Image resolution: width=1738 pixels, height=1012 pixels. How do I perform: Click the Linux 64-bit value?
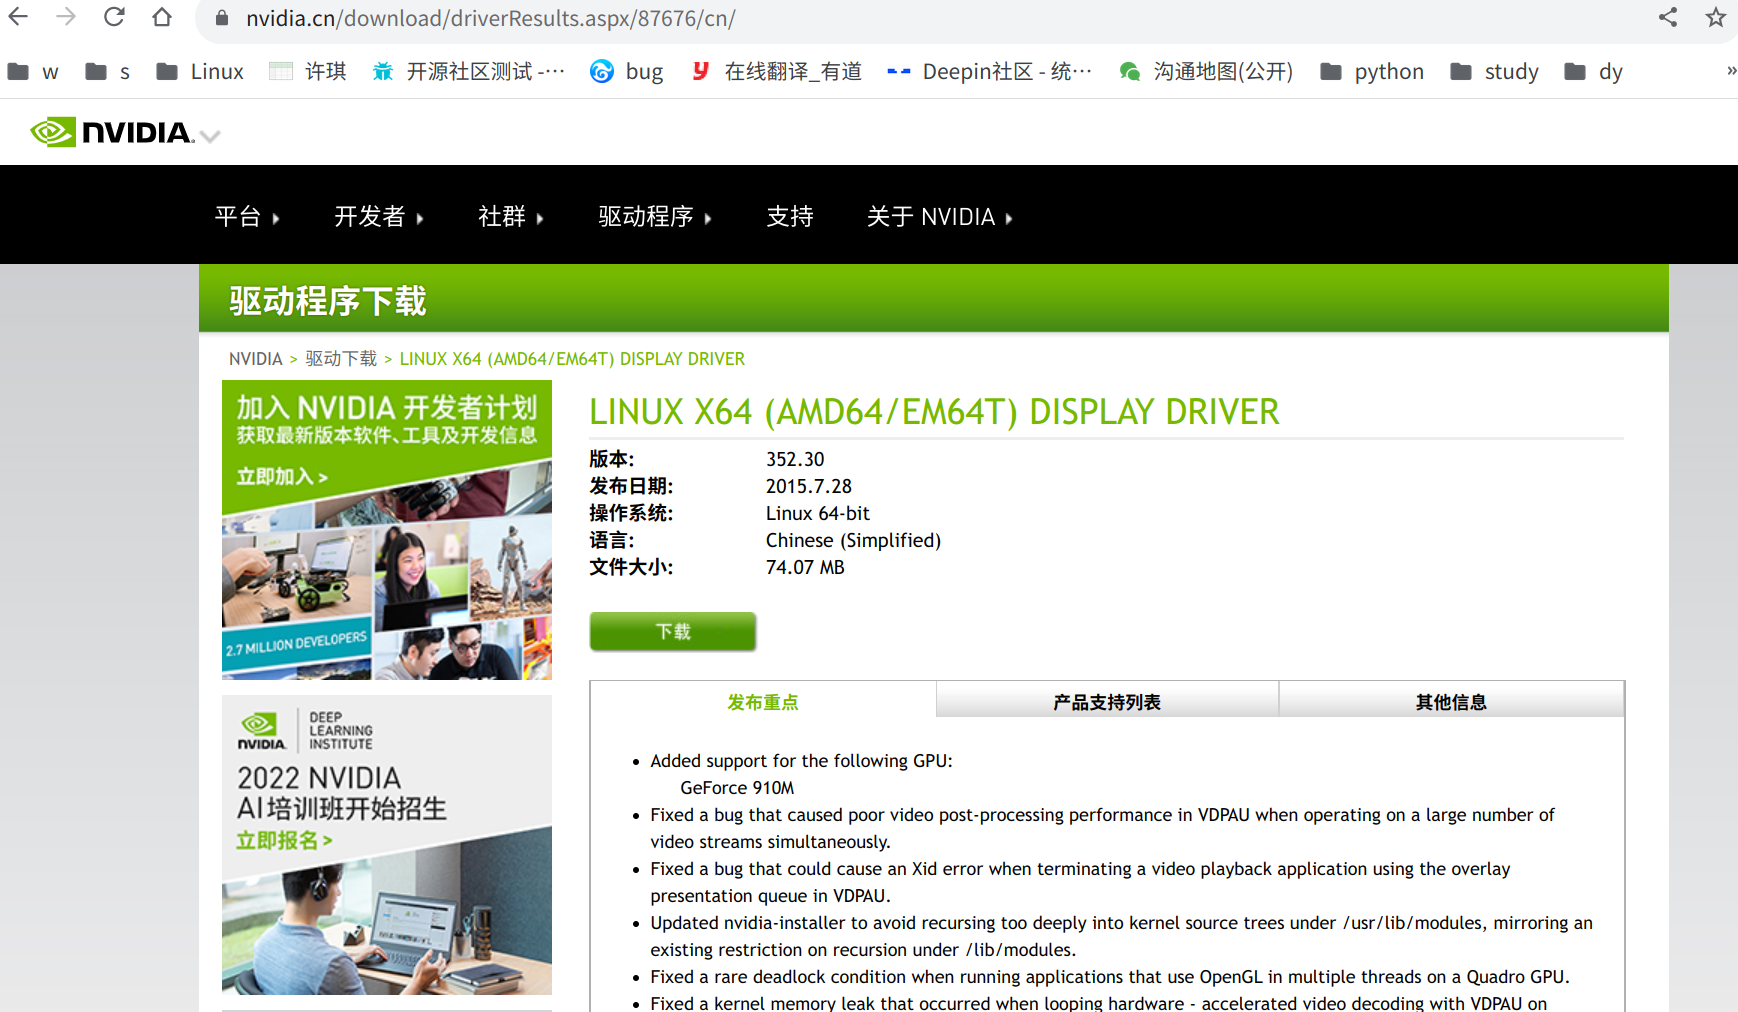click(x=818, y=513)
